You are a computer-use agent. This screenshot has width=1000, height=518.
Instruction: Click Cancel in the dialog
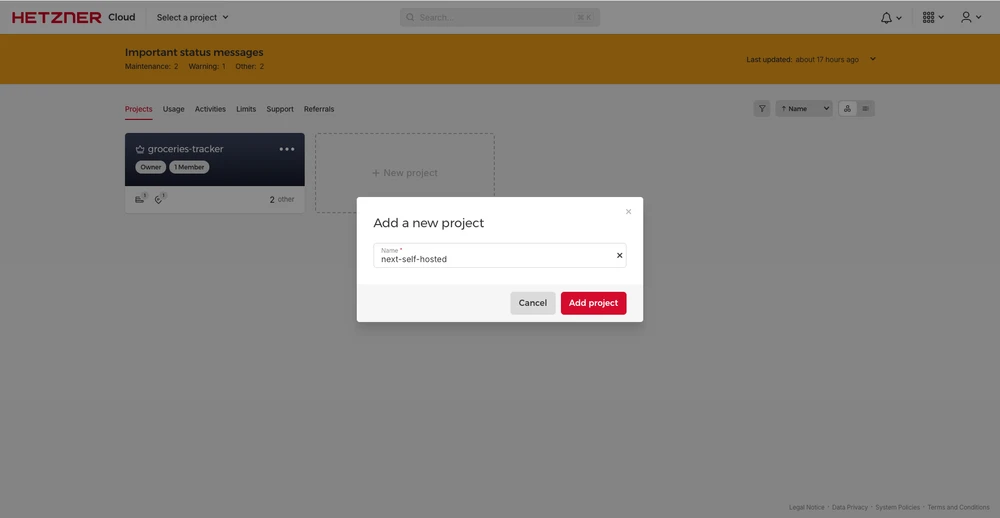pyautogui.click(x=532, y=303)
